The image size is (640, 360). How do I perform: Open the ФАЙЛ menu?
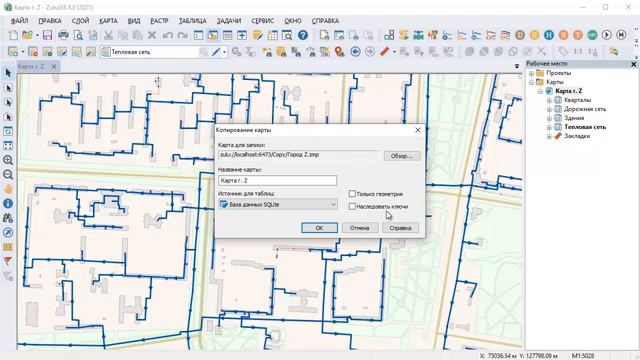19,21
